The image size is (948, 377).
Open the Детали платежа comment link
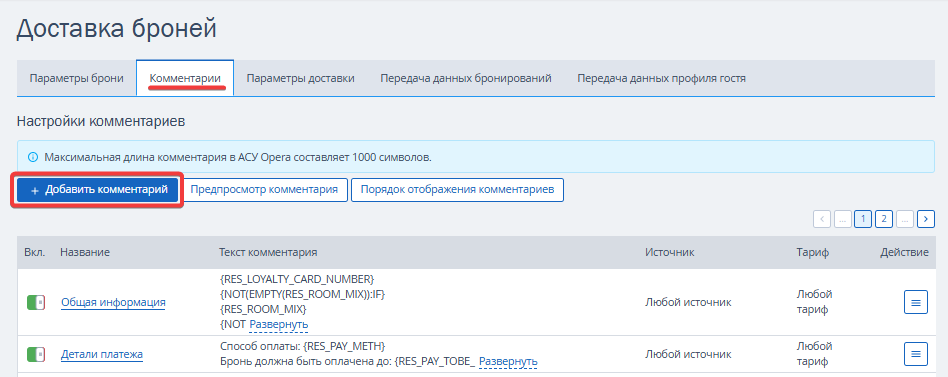click(102, 355)
